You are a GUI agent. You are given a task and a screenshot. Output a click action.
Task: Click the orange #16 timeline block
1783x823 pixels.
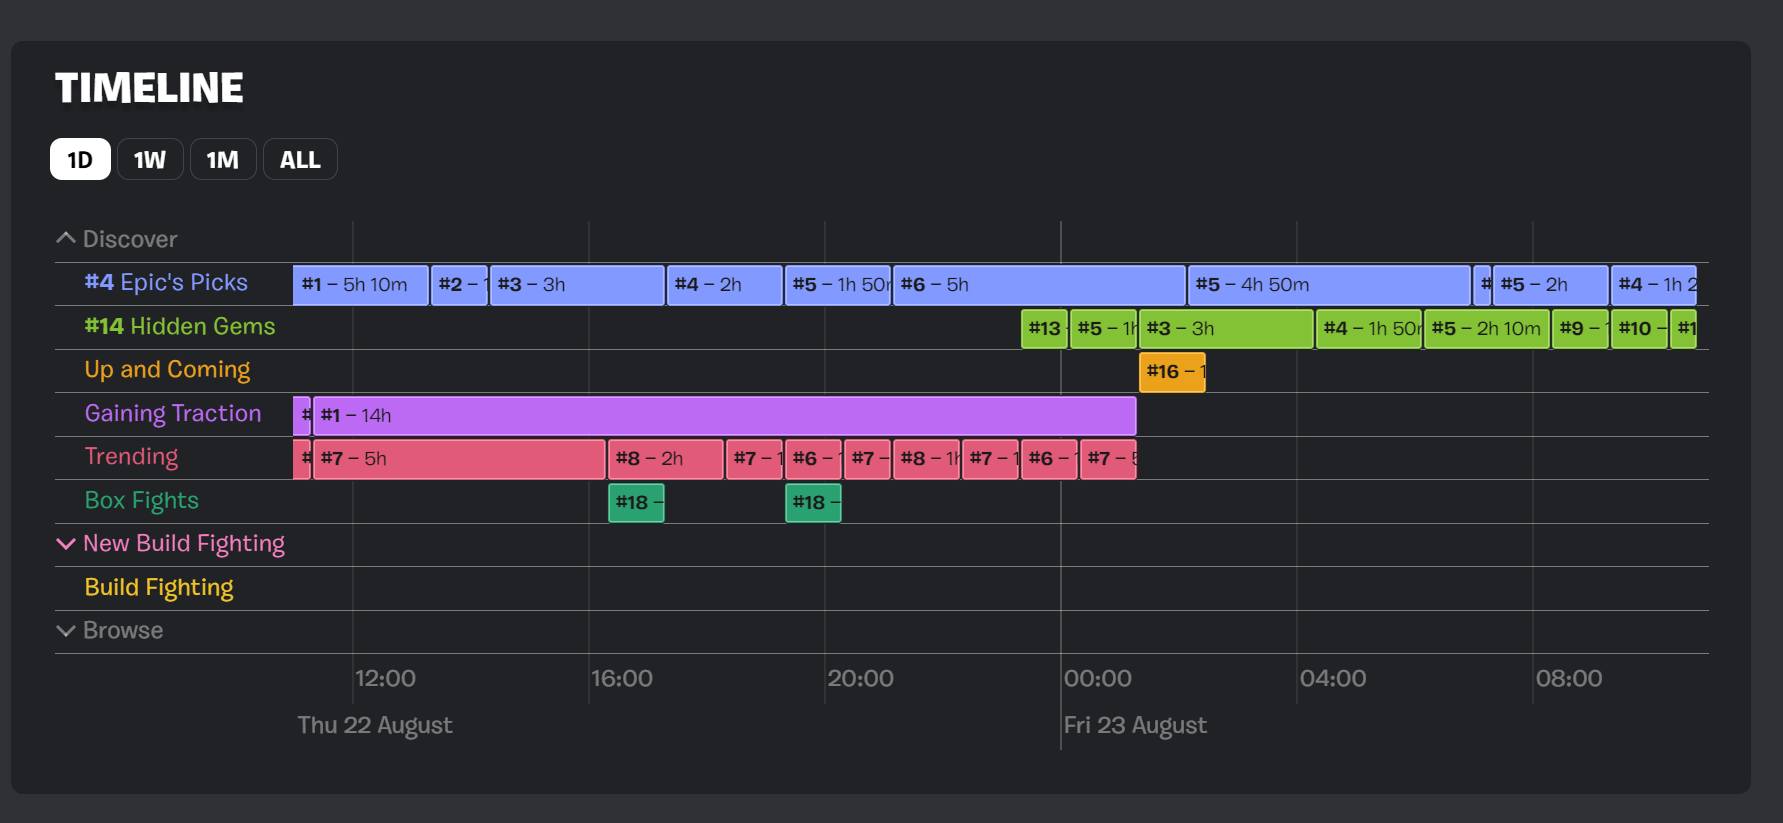pyautogui.click(x=1172, y=372)
